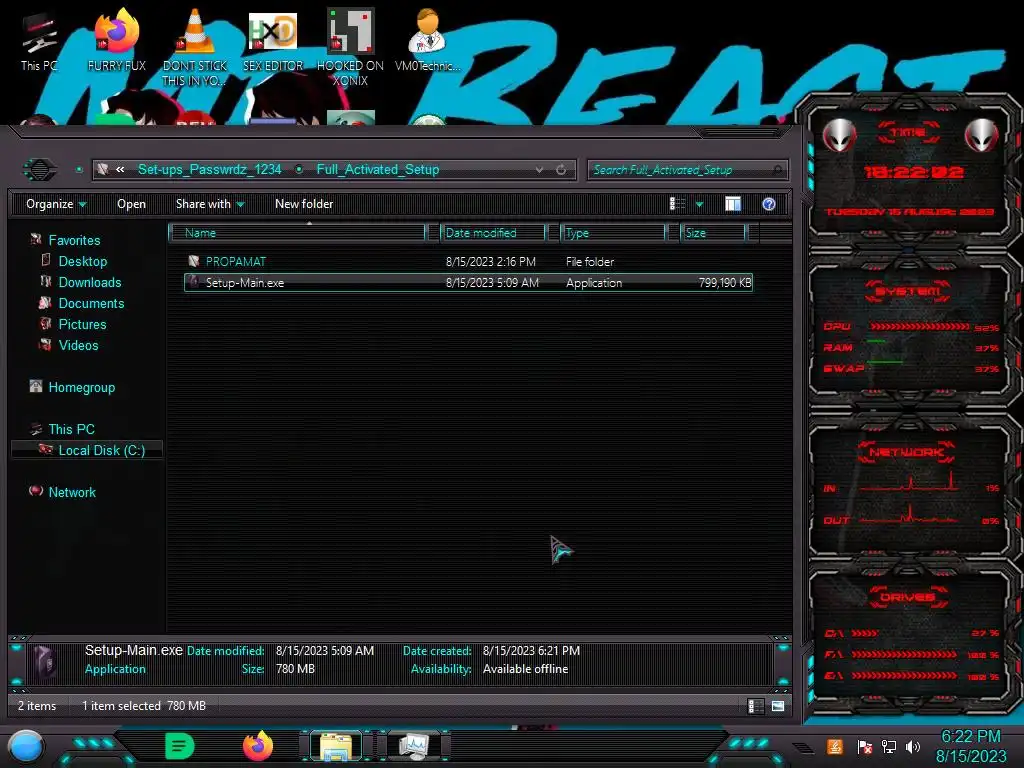
Task: Open VM0Technic desktop shortcut
Action: coord(428,40)
